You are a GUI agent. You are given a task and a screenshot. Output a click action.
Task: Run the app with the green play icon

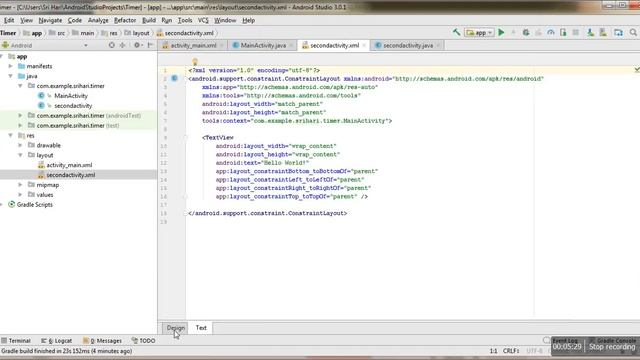501,32
